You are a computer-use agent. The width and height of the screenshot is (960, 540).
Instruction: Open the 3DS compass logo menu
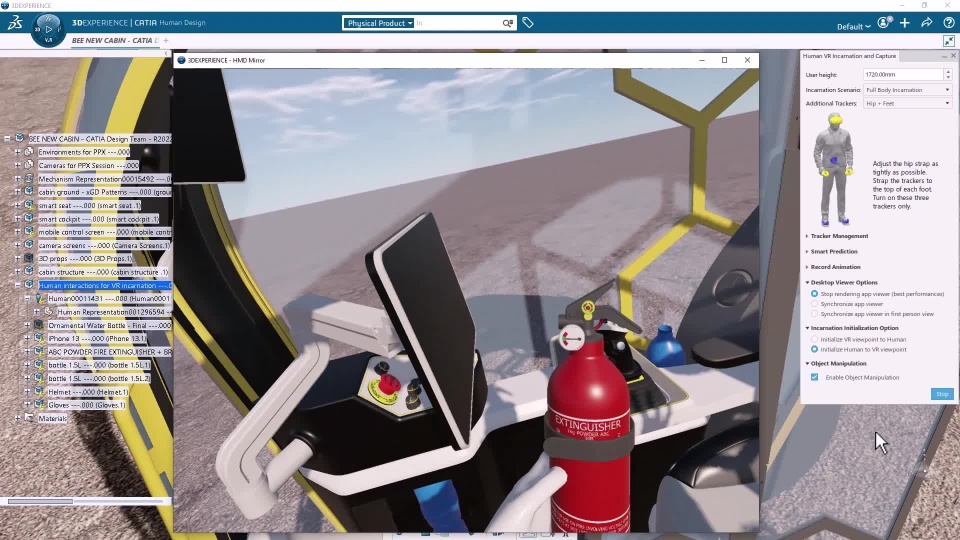click(15, 23)
